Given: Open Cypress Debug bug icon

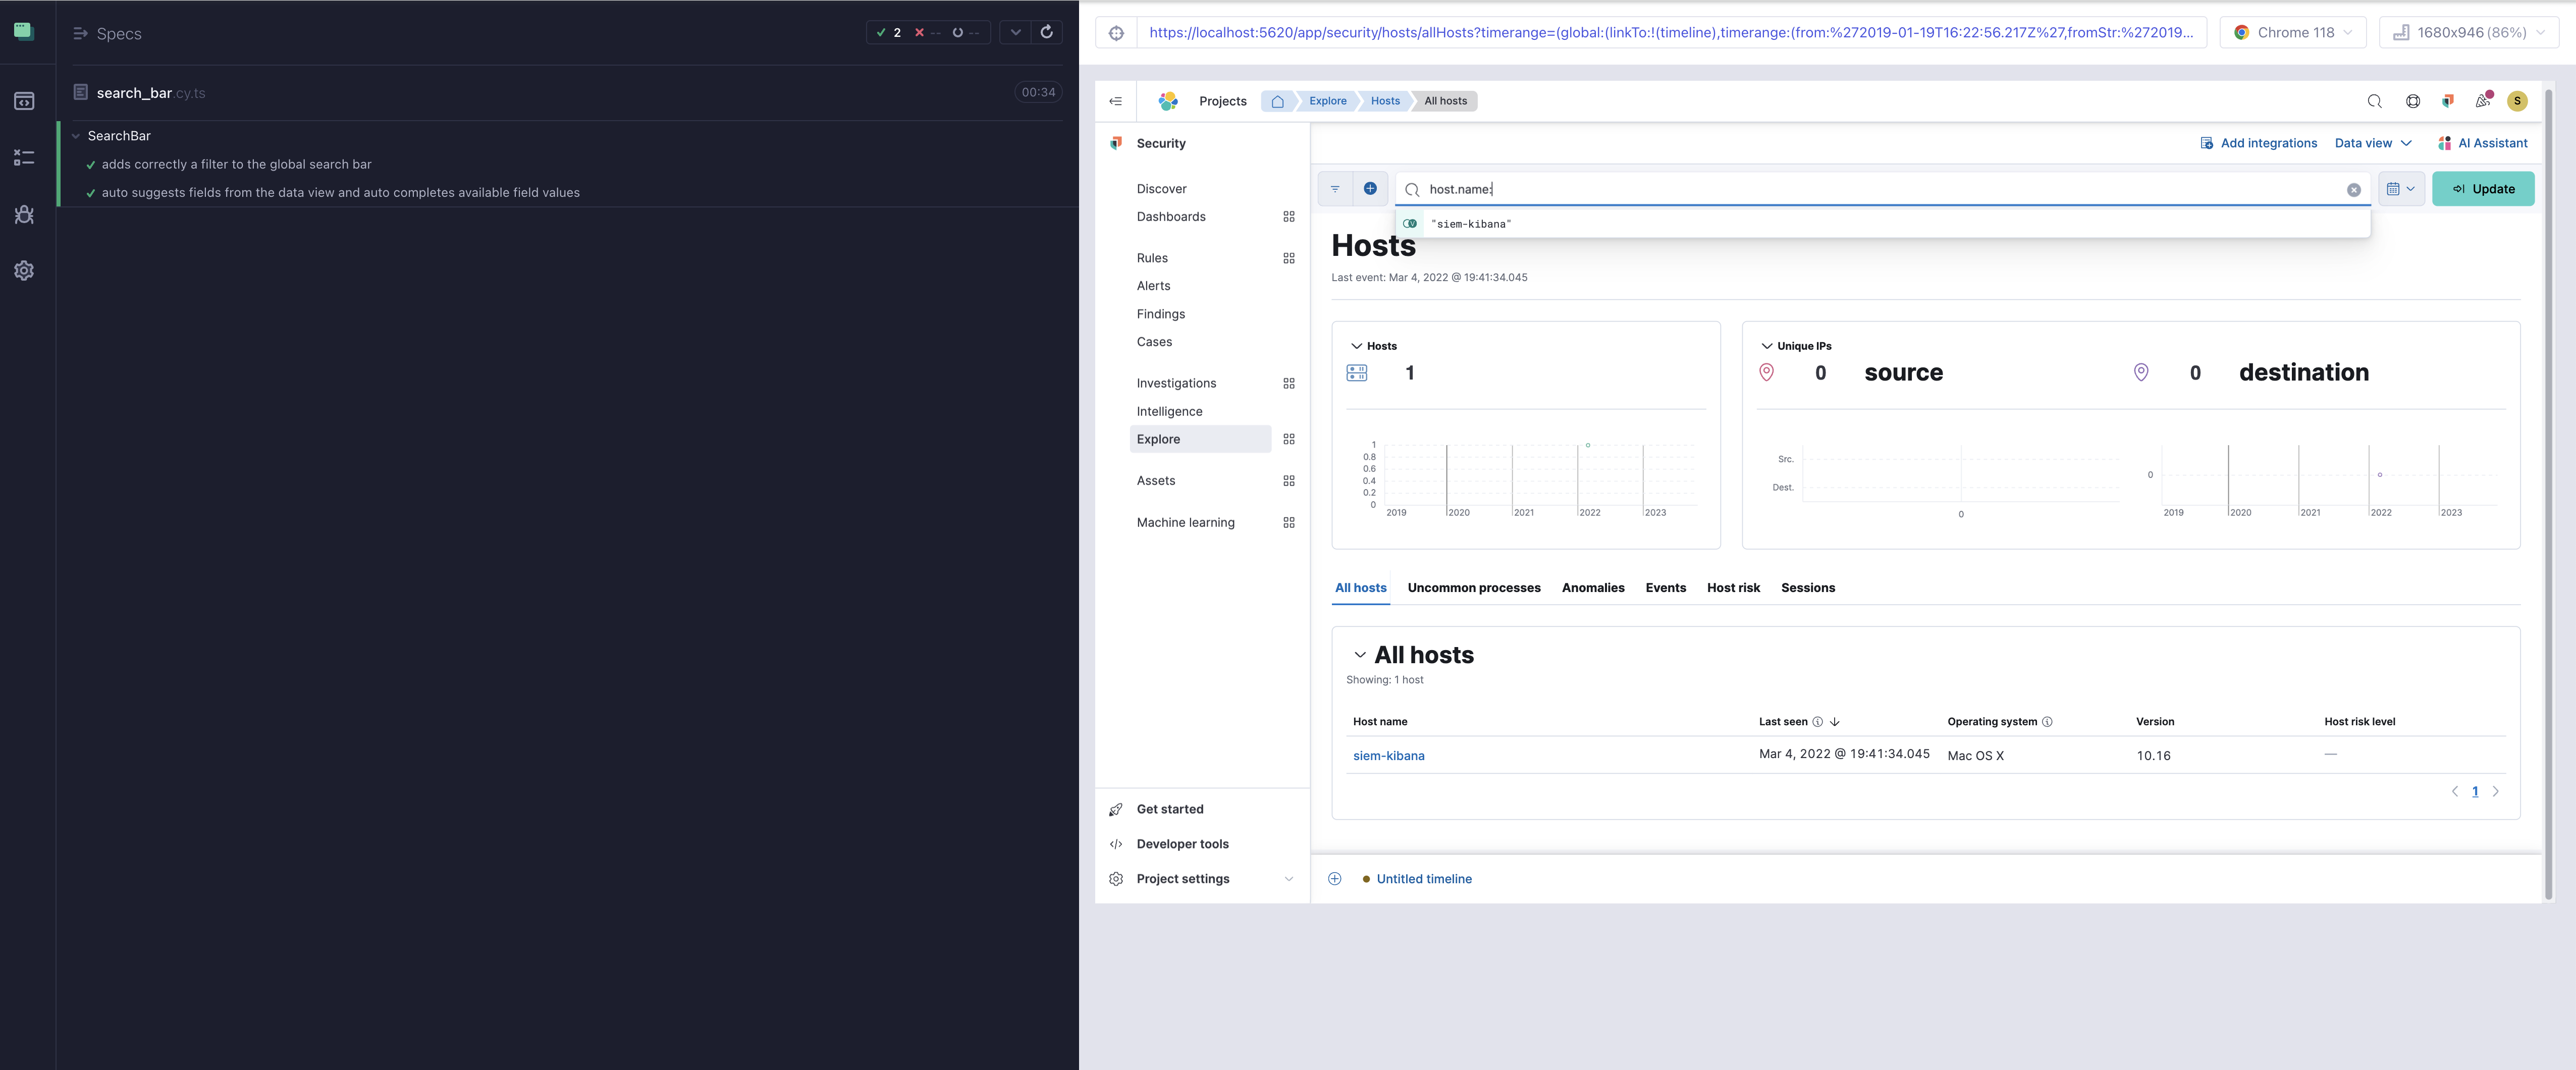Looking at the screenshot, I should (x=24, y=214).
